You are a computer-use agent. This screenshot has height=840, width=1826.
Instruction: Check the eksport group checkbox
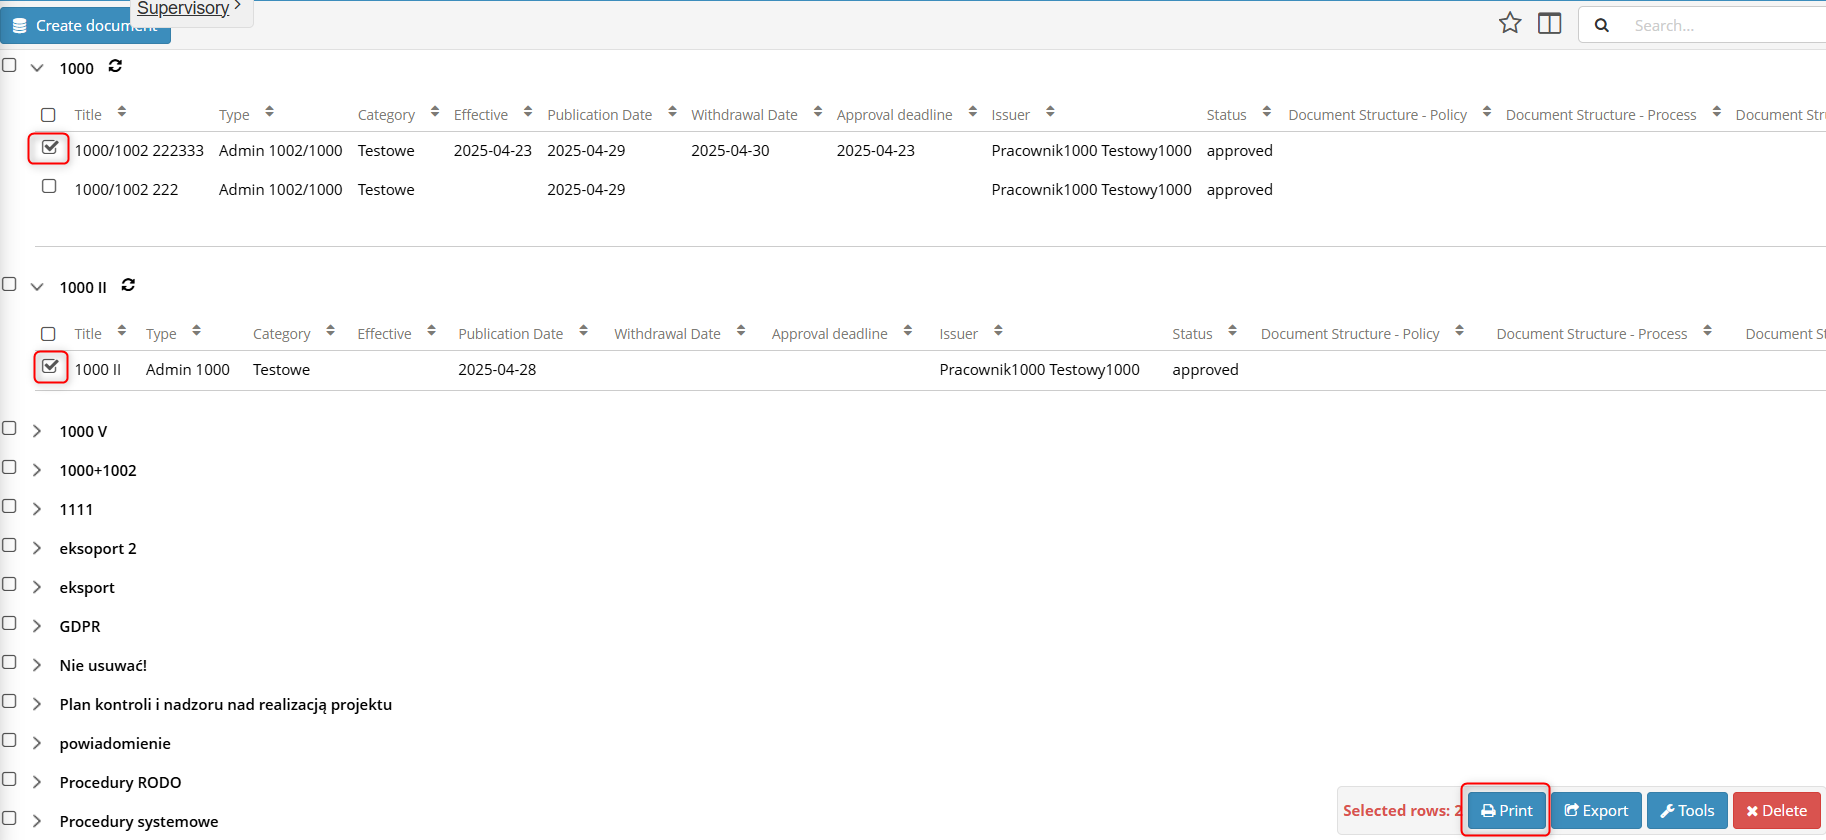(x=9, y=584)
